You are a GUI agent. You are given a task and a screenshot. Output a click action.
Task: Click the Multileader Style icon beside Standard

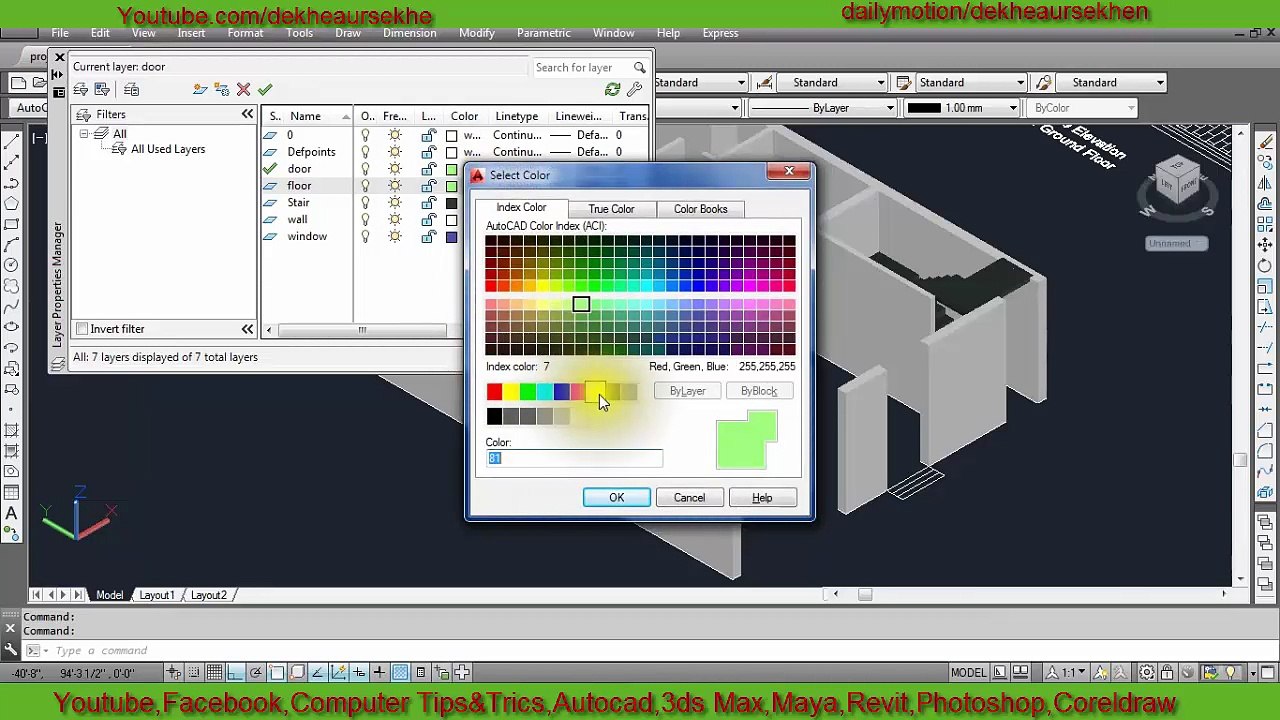(x=1043, y=82)
